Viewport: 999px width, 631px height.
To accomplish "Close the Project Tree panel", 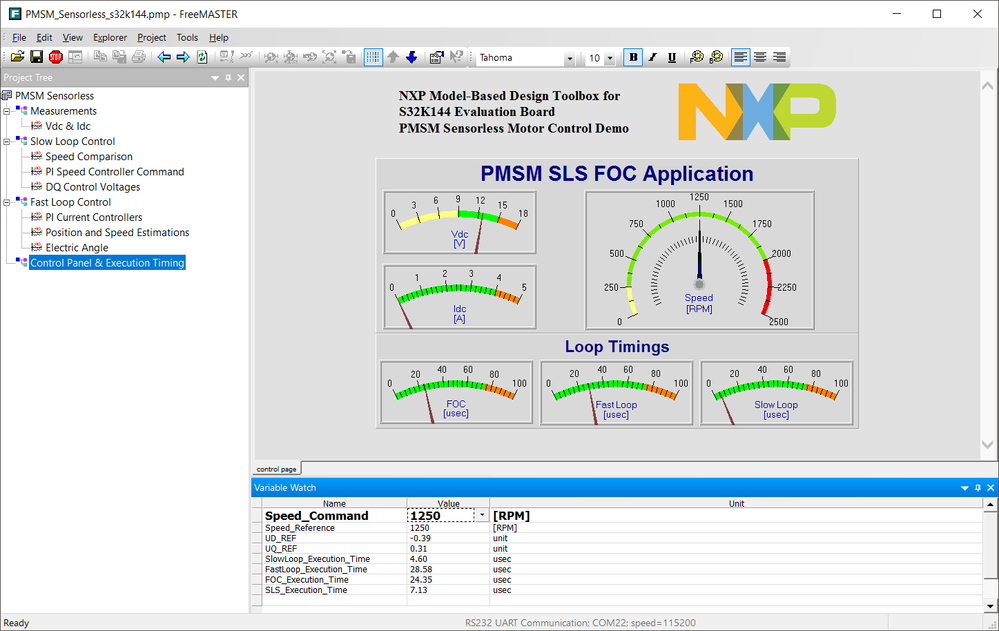I will [x=241, y=78].
